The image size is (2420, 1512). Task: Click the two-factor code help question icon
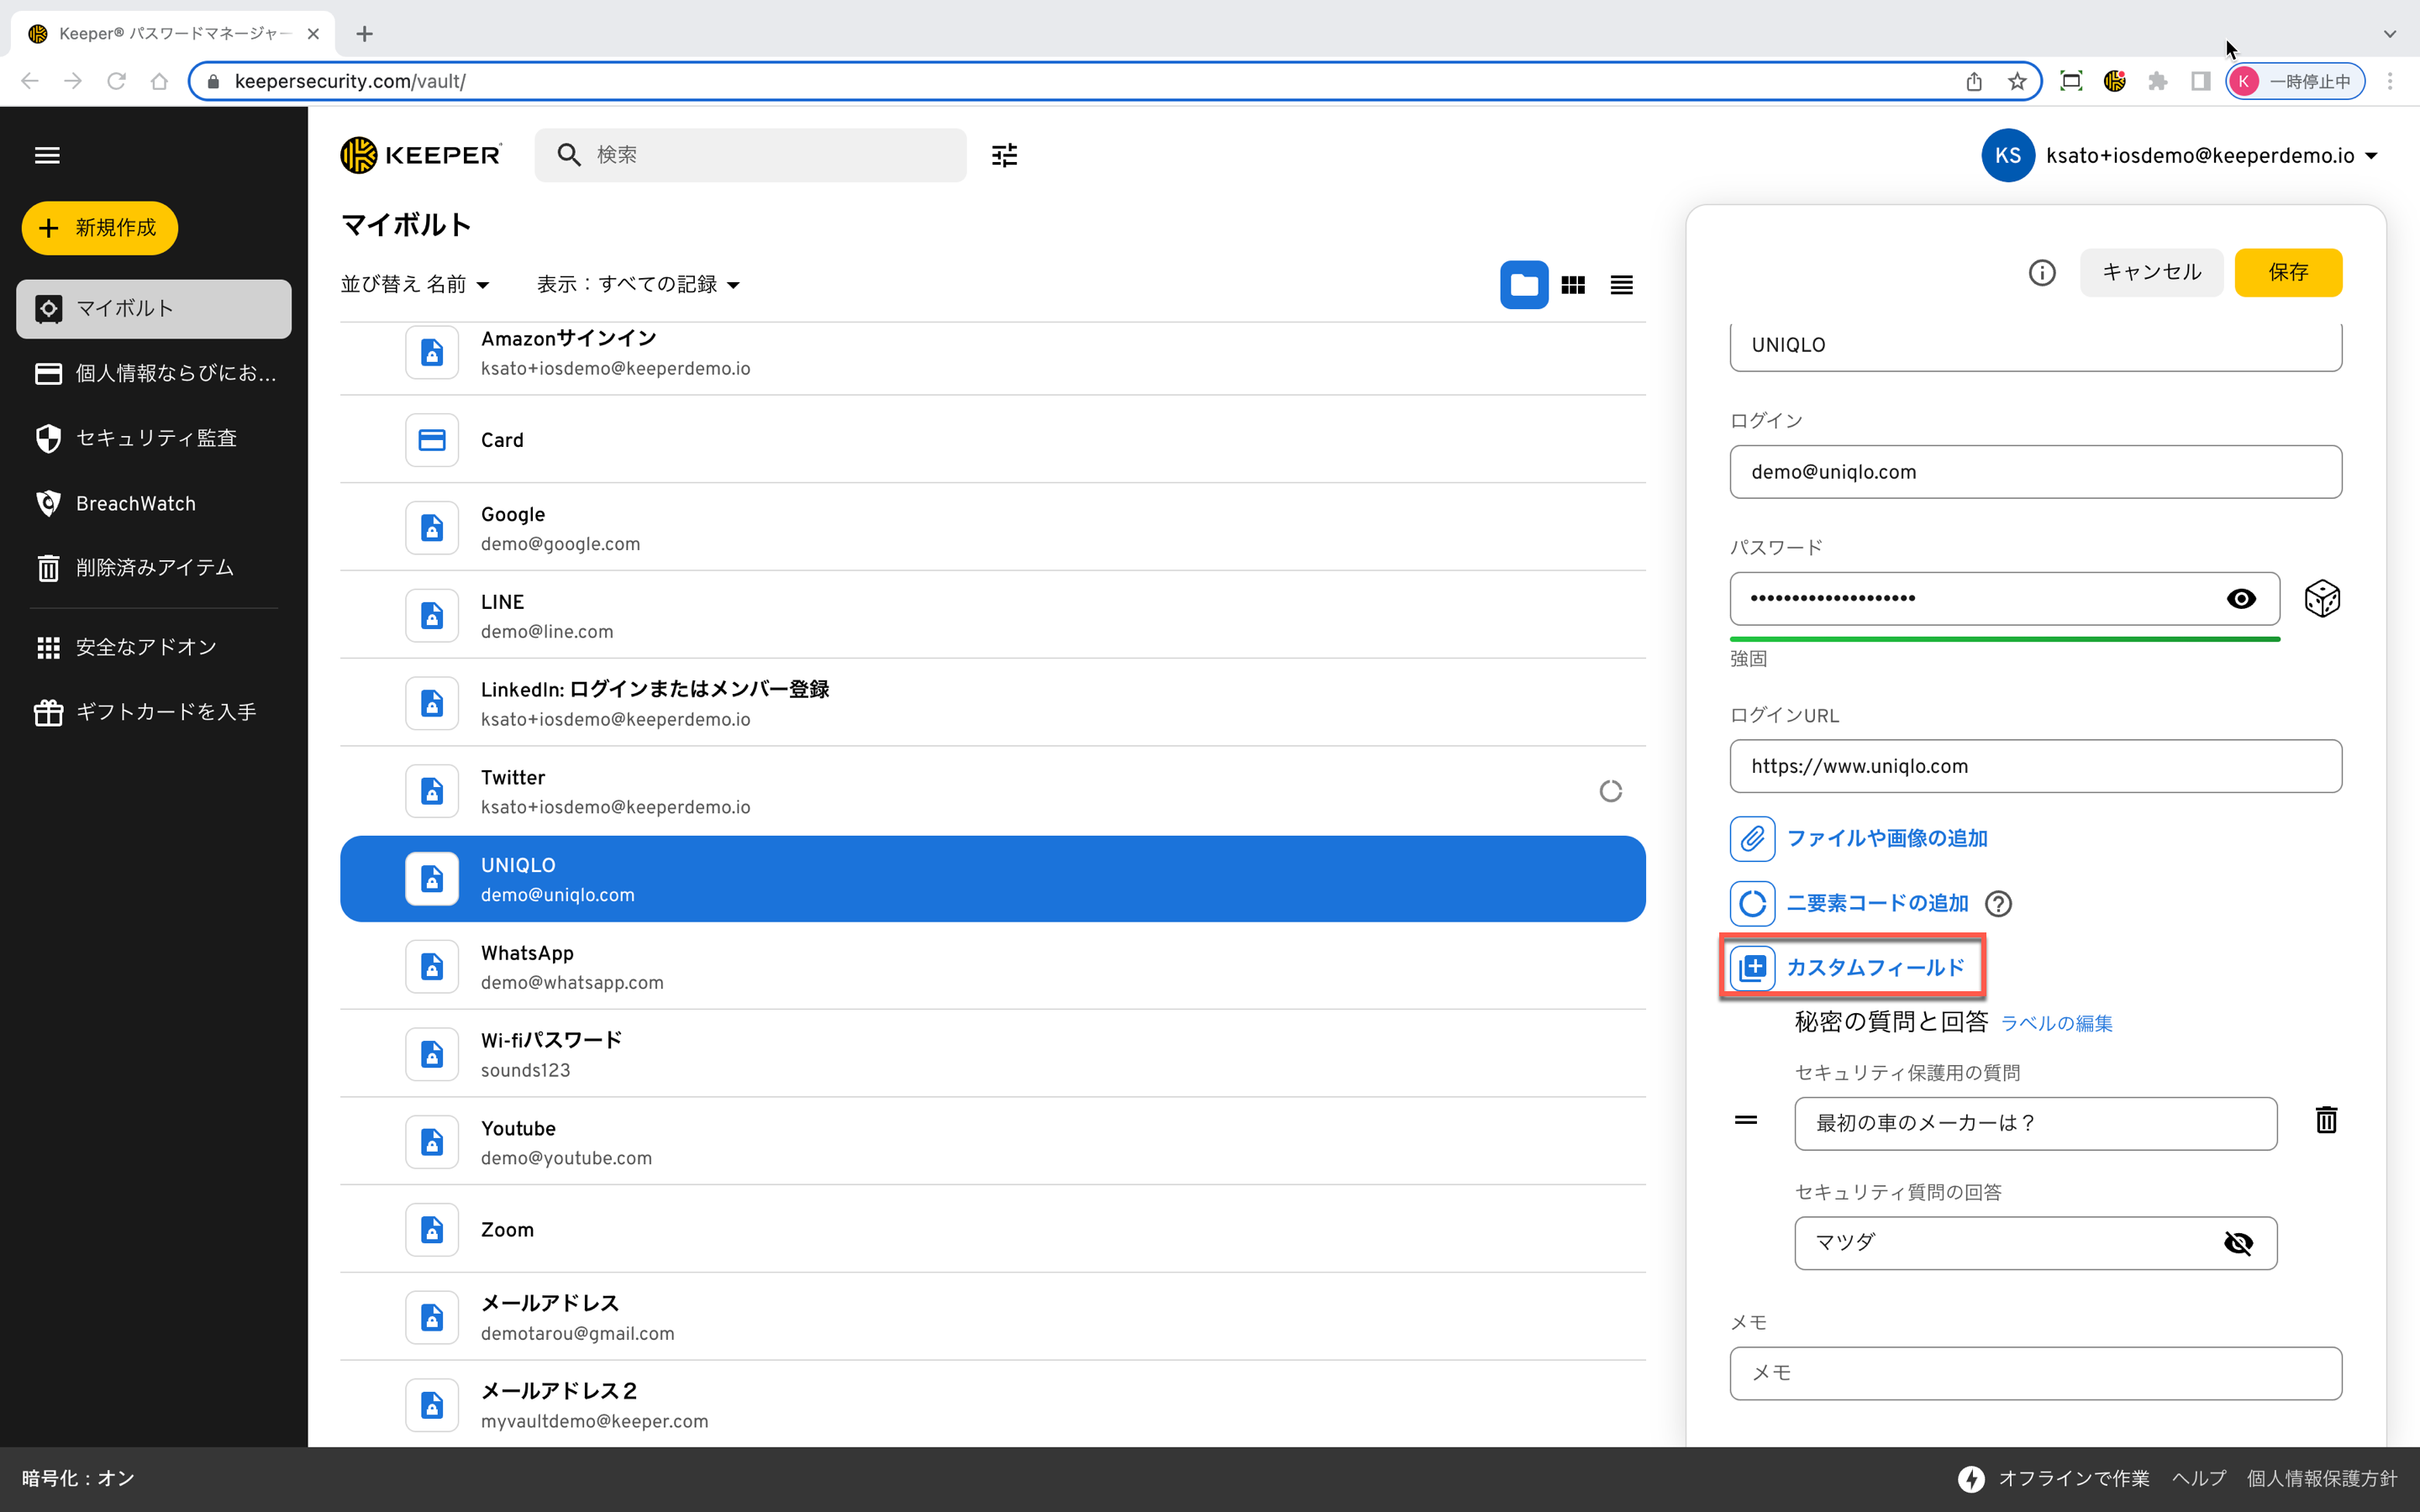[x=1998, y=904]
